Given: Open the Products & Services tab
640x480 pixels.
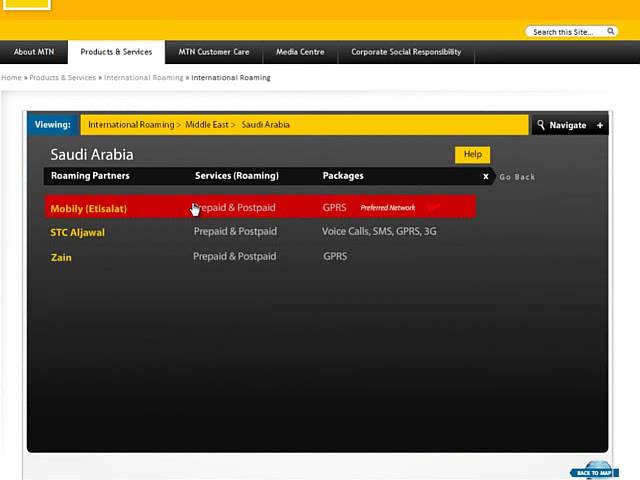Looking at the screenshot, I should [x=116, y=52].
